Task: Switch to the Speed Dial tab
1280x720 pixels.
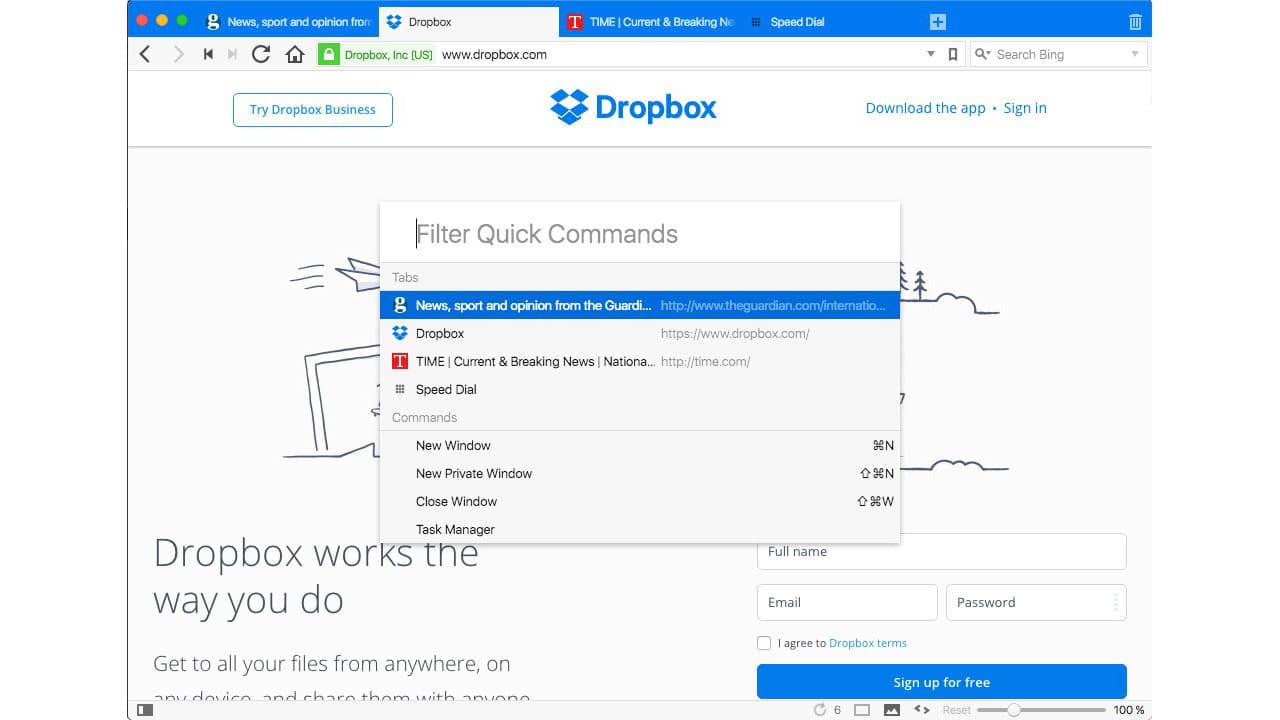Action: point(829,22)
